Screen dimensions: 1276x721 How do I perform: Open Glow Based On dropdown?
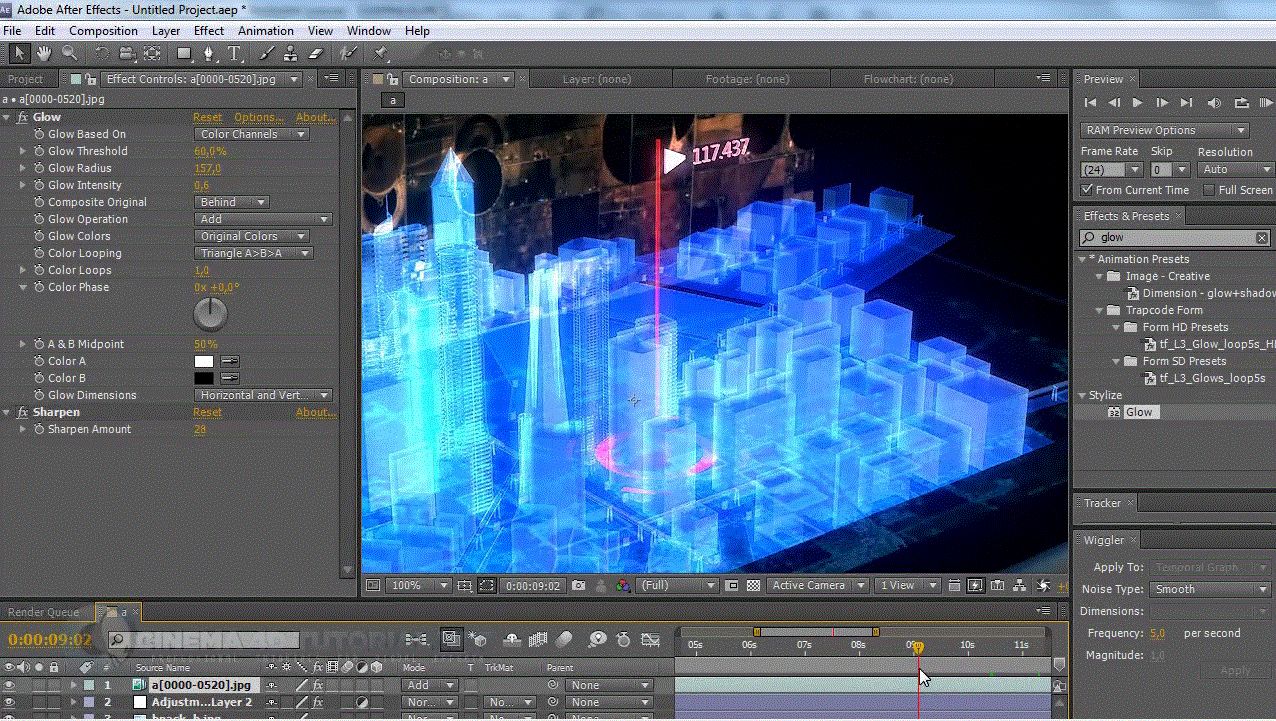click(x=252, y=134)
